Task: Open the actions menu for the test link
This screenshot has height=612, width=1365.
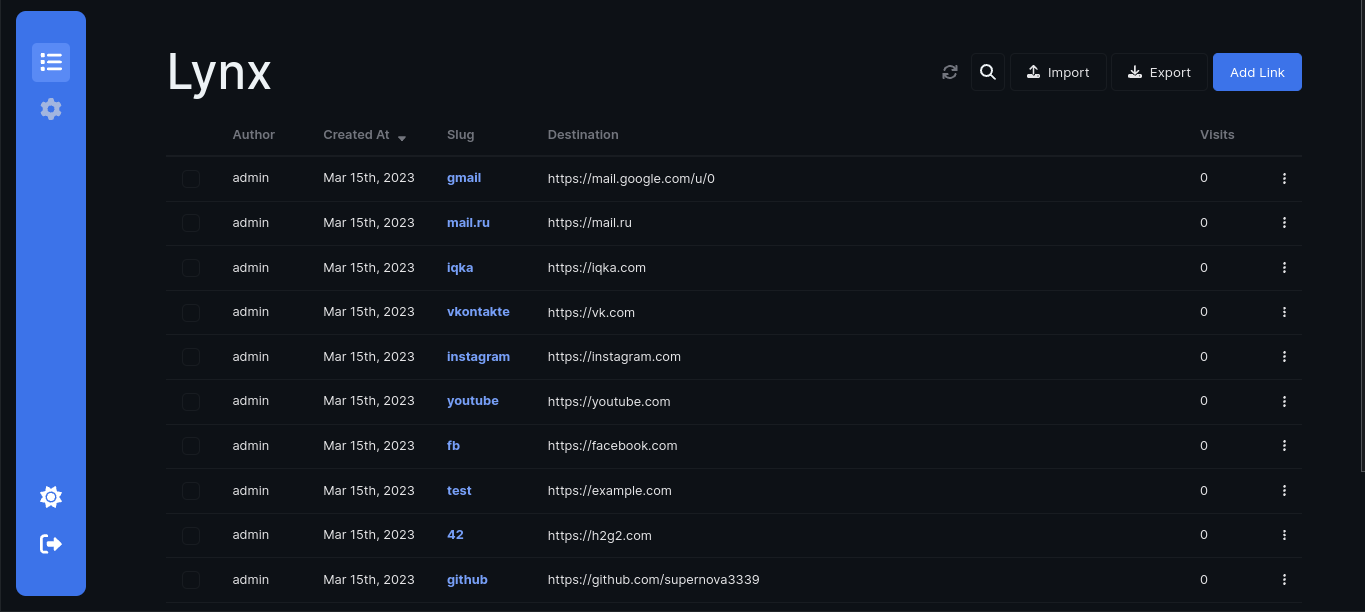Action: coord(1284,491)
